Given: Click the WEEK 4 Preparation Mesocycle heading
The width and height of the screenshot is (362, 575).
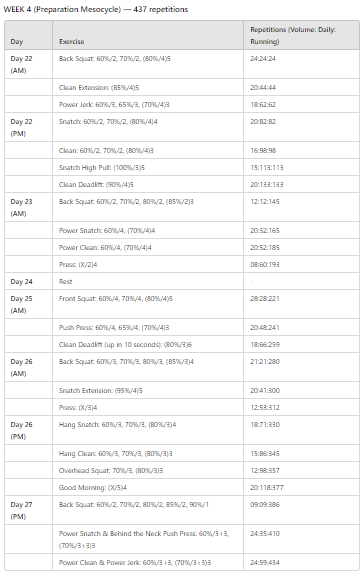Looking at the screenshot, I should coord(95,10).
